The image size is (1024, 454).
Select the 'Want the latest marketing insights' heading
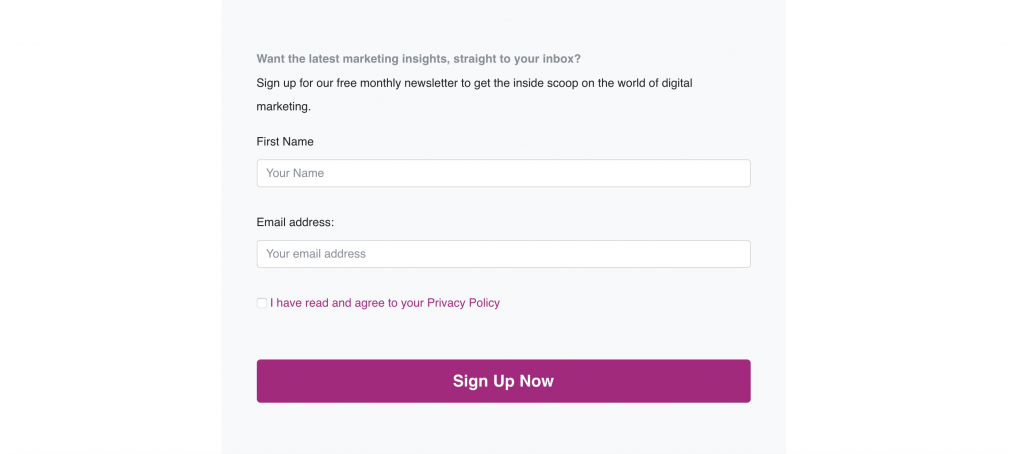(x=419, y=59)
